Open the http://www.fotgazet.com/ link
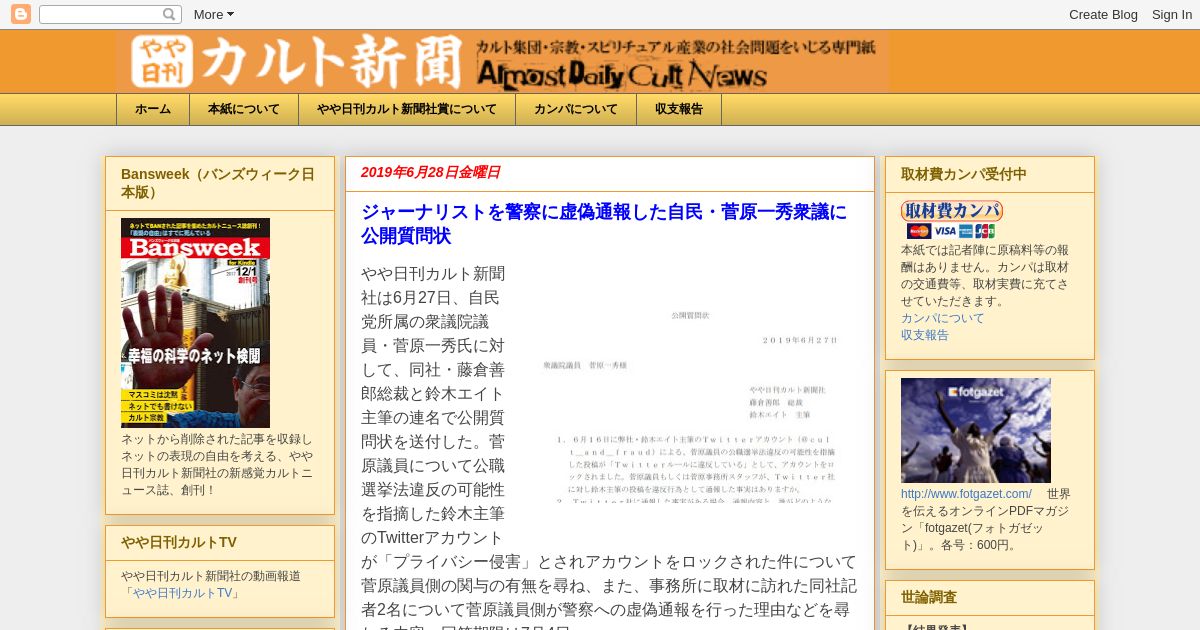This screenshot has width=1200, height=630. (x=966, y=494)
